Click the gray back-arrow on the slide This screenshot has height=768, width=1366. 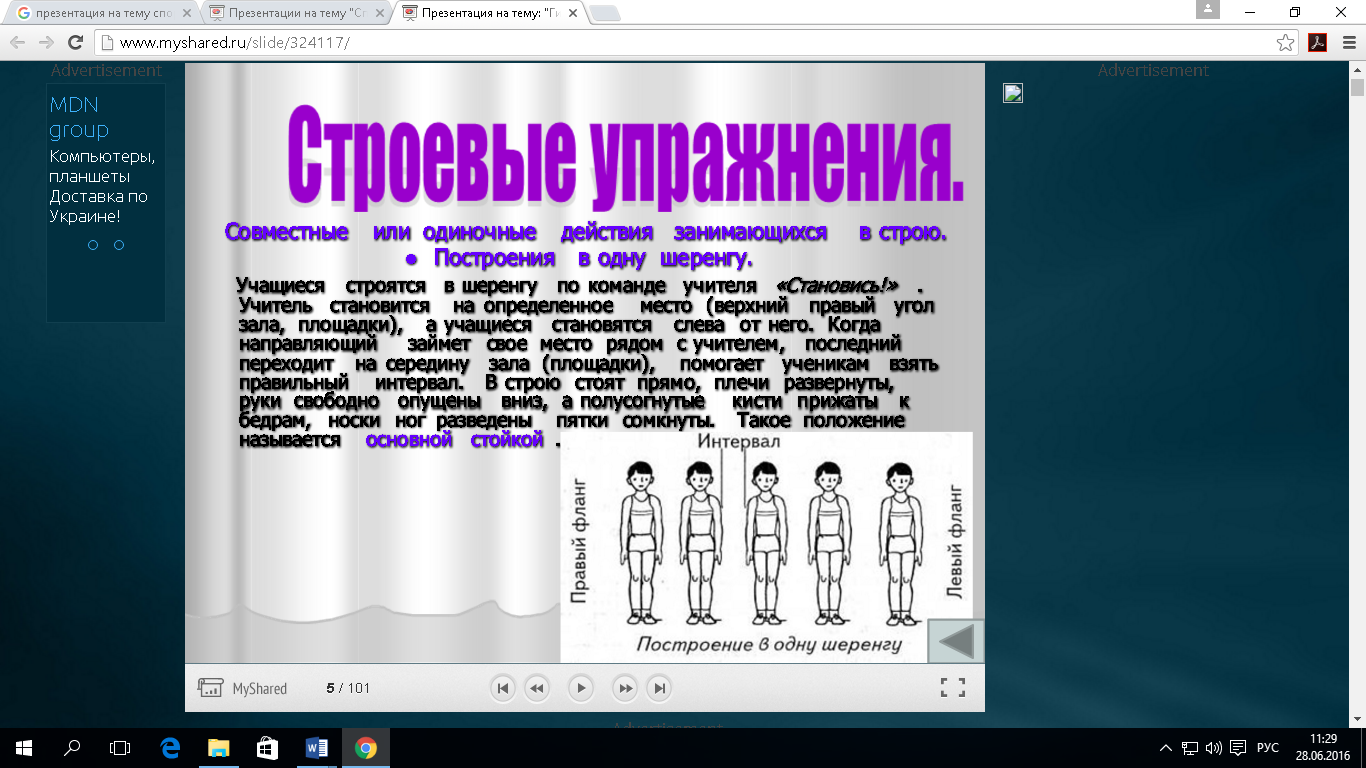pyautogui.click(x=956, y=641)
